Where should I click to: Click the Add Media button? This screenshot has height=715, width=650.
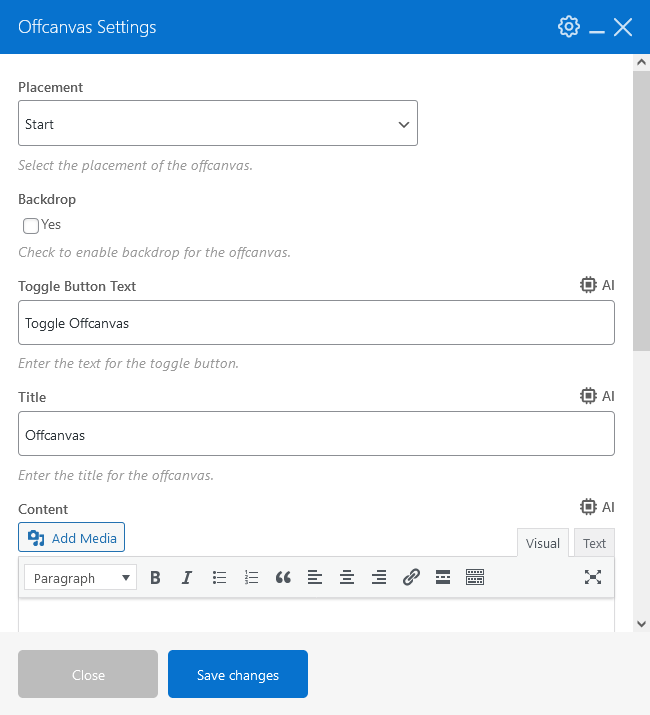(x=72, y=538)
